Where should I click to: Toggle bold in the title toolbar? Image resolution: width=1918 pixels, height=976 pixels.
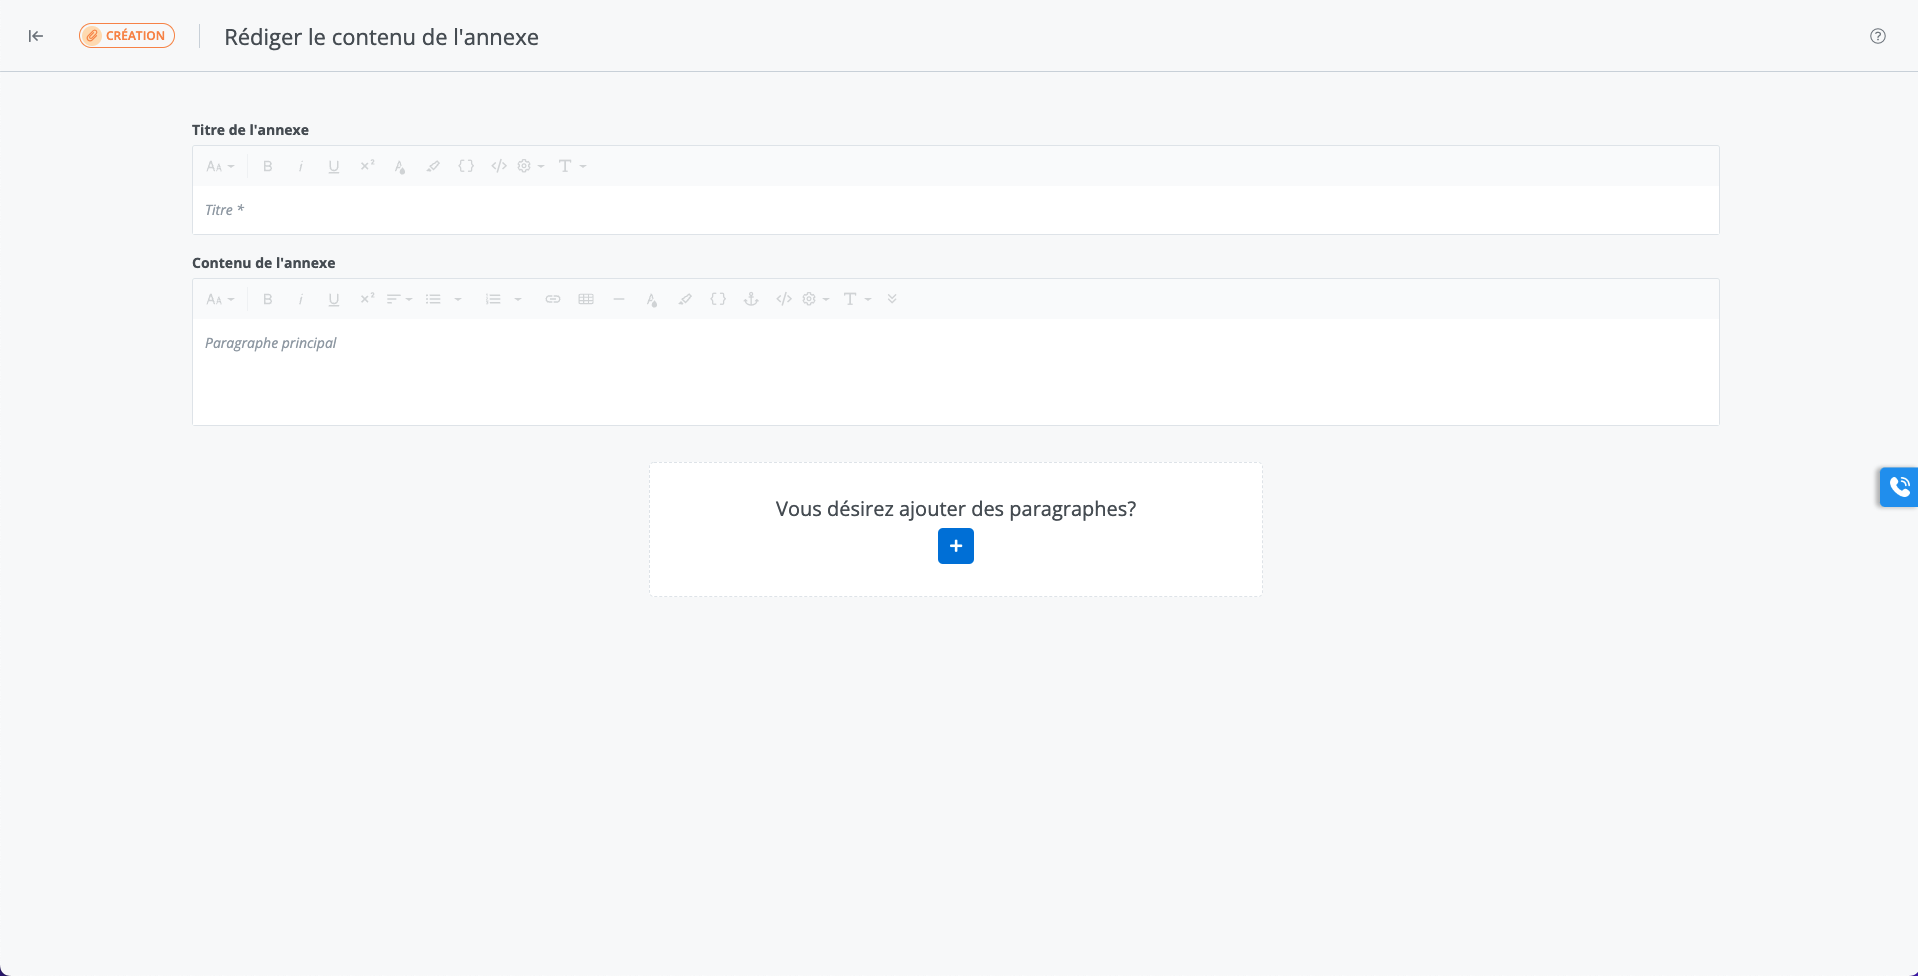(x=268, y=166)
